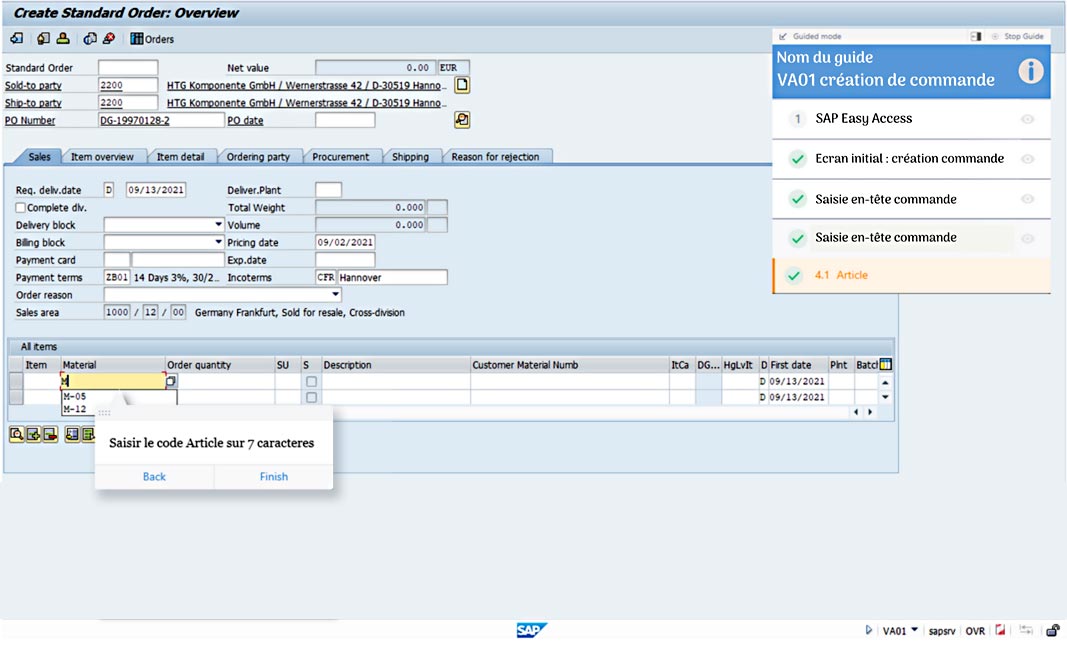Switch to the Procurement tab
Viewport: 1067px width, 652px height.
pos(340,157)
